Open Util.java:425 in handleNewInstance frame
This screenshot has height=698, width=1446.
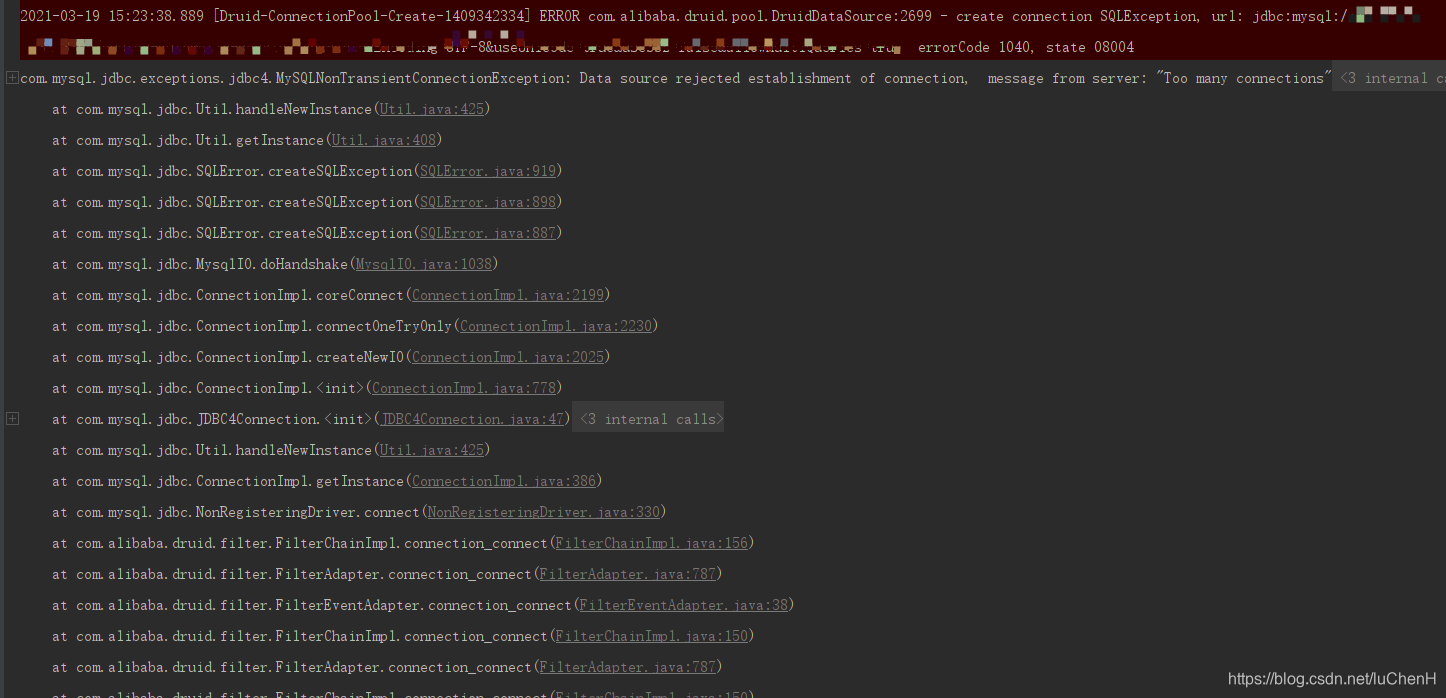(431, 109)
